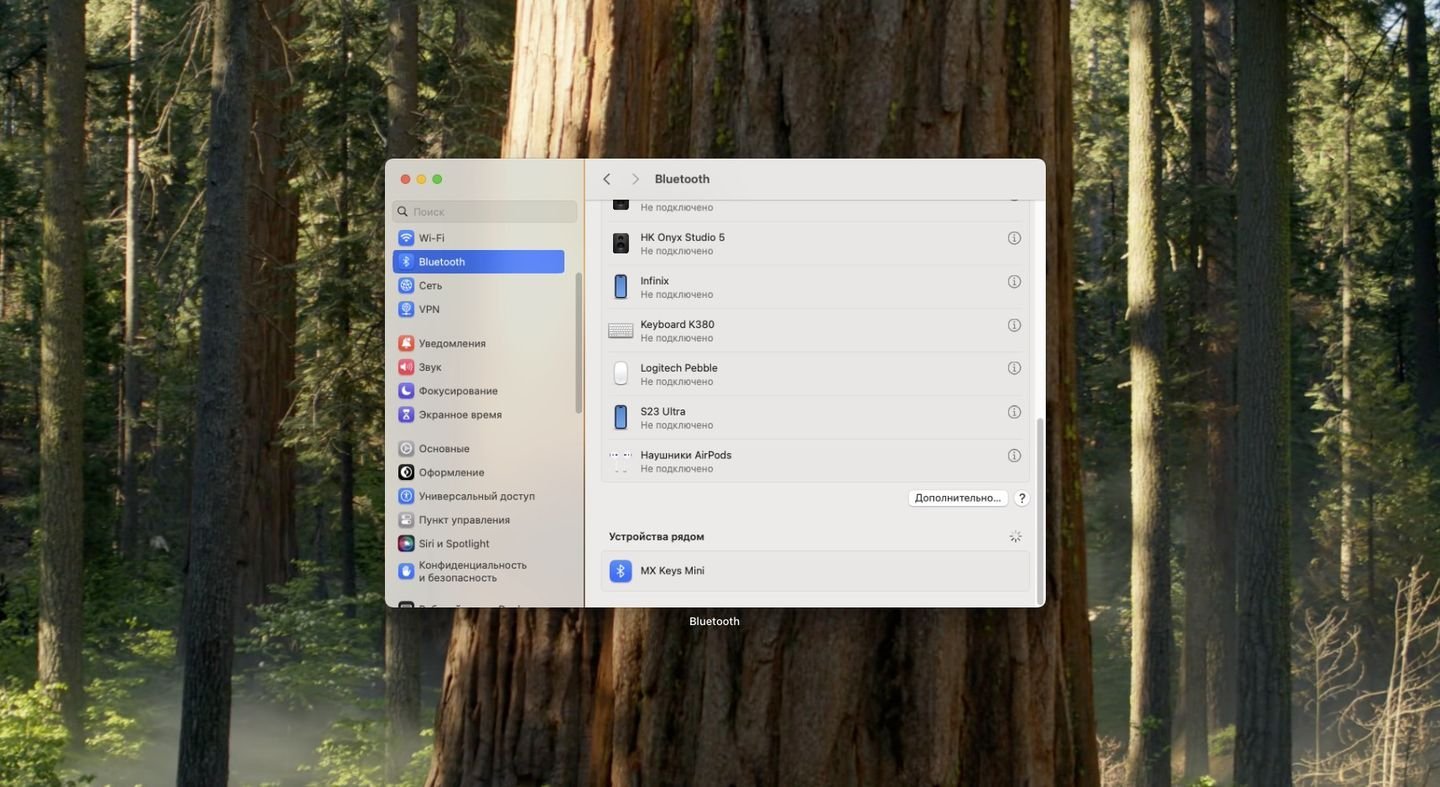The height and width of the screenshot is (787, 1440).
Task: Select the Keyboard K380 name
Action: coord(678,324)
